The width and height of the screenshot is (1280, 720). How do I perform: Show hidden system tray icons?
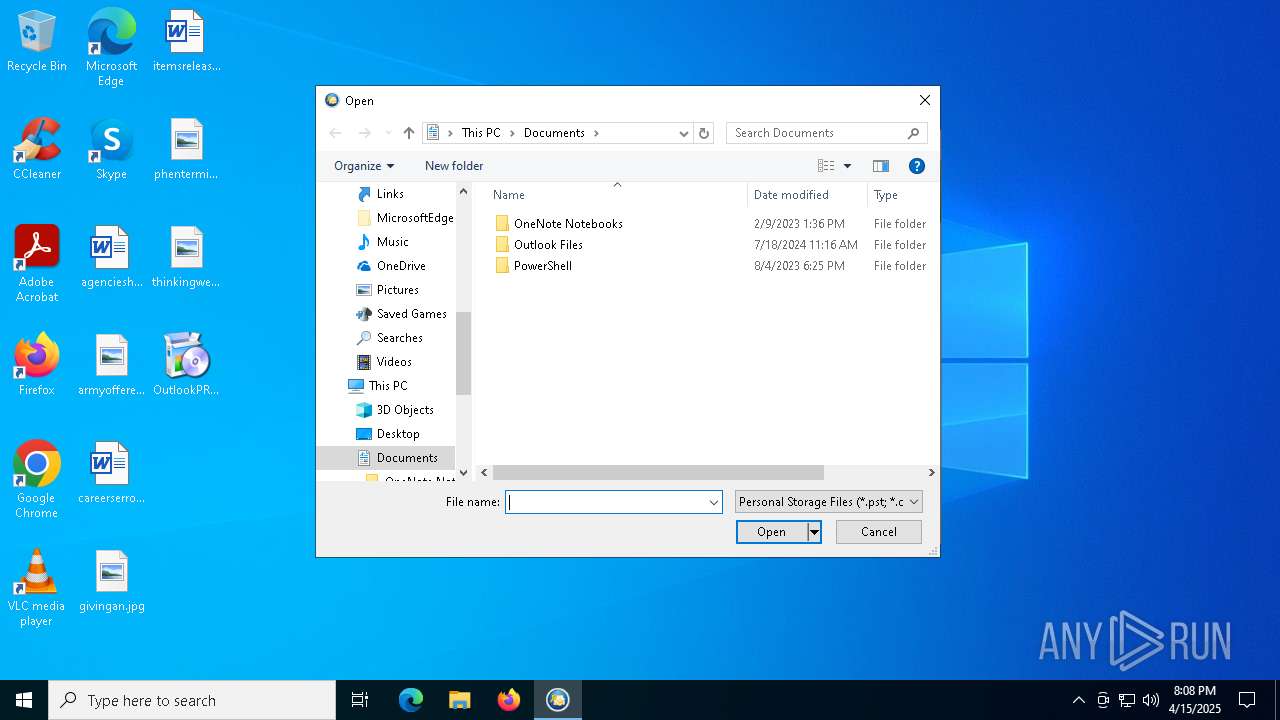pos(1078,700)
